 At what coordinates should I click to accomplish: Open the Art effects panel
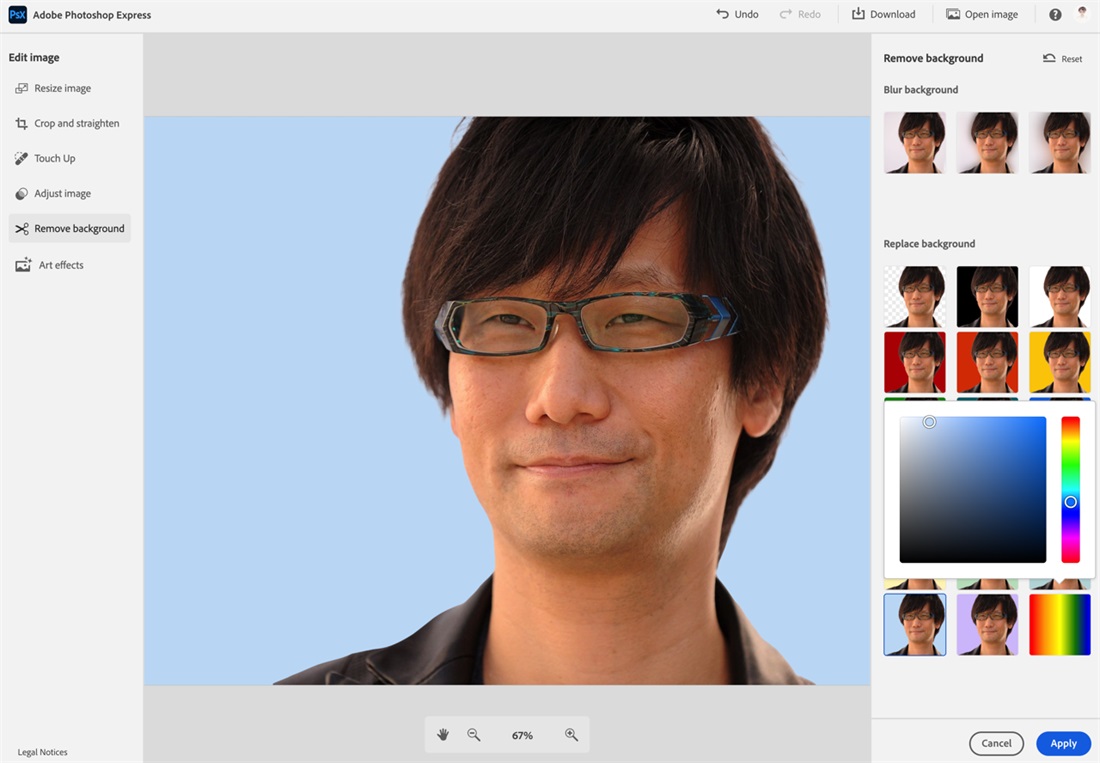[x=59, y=264]
